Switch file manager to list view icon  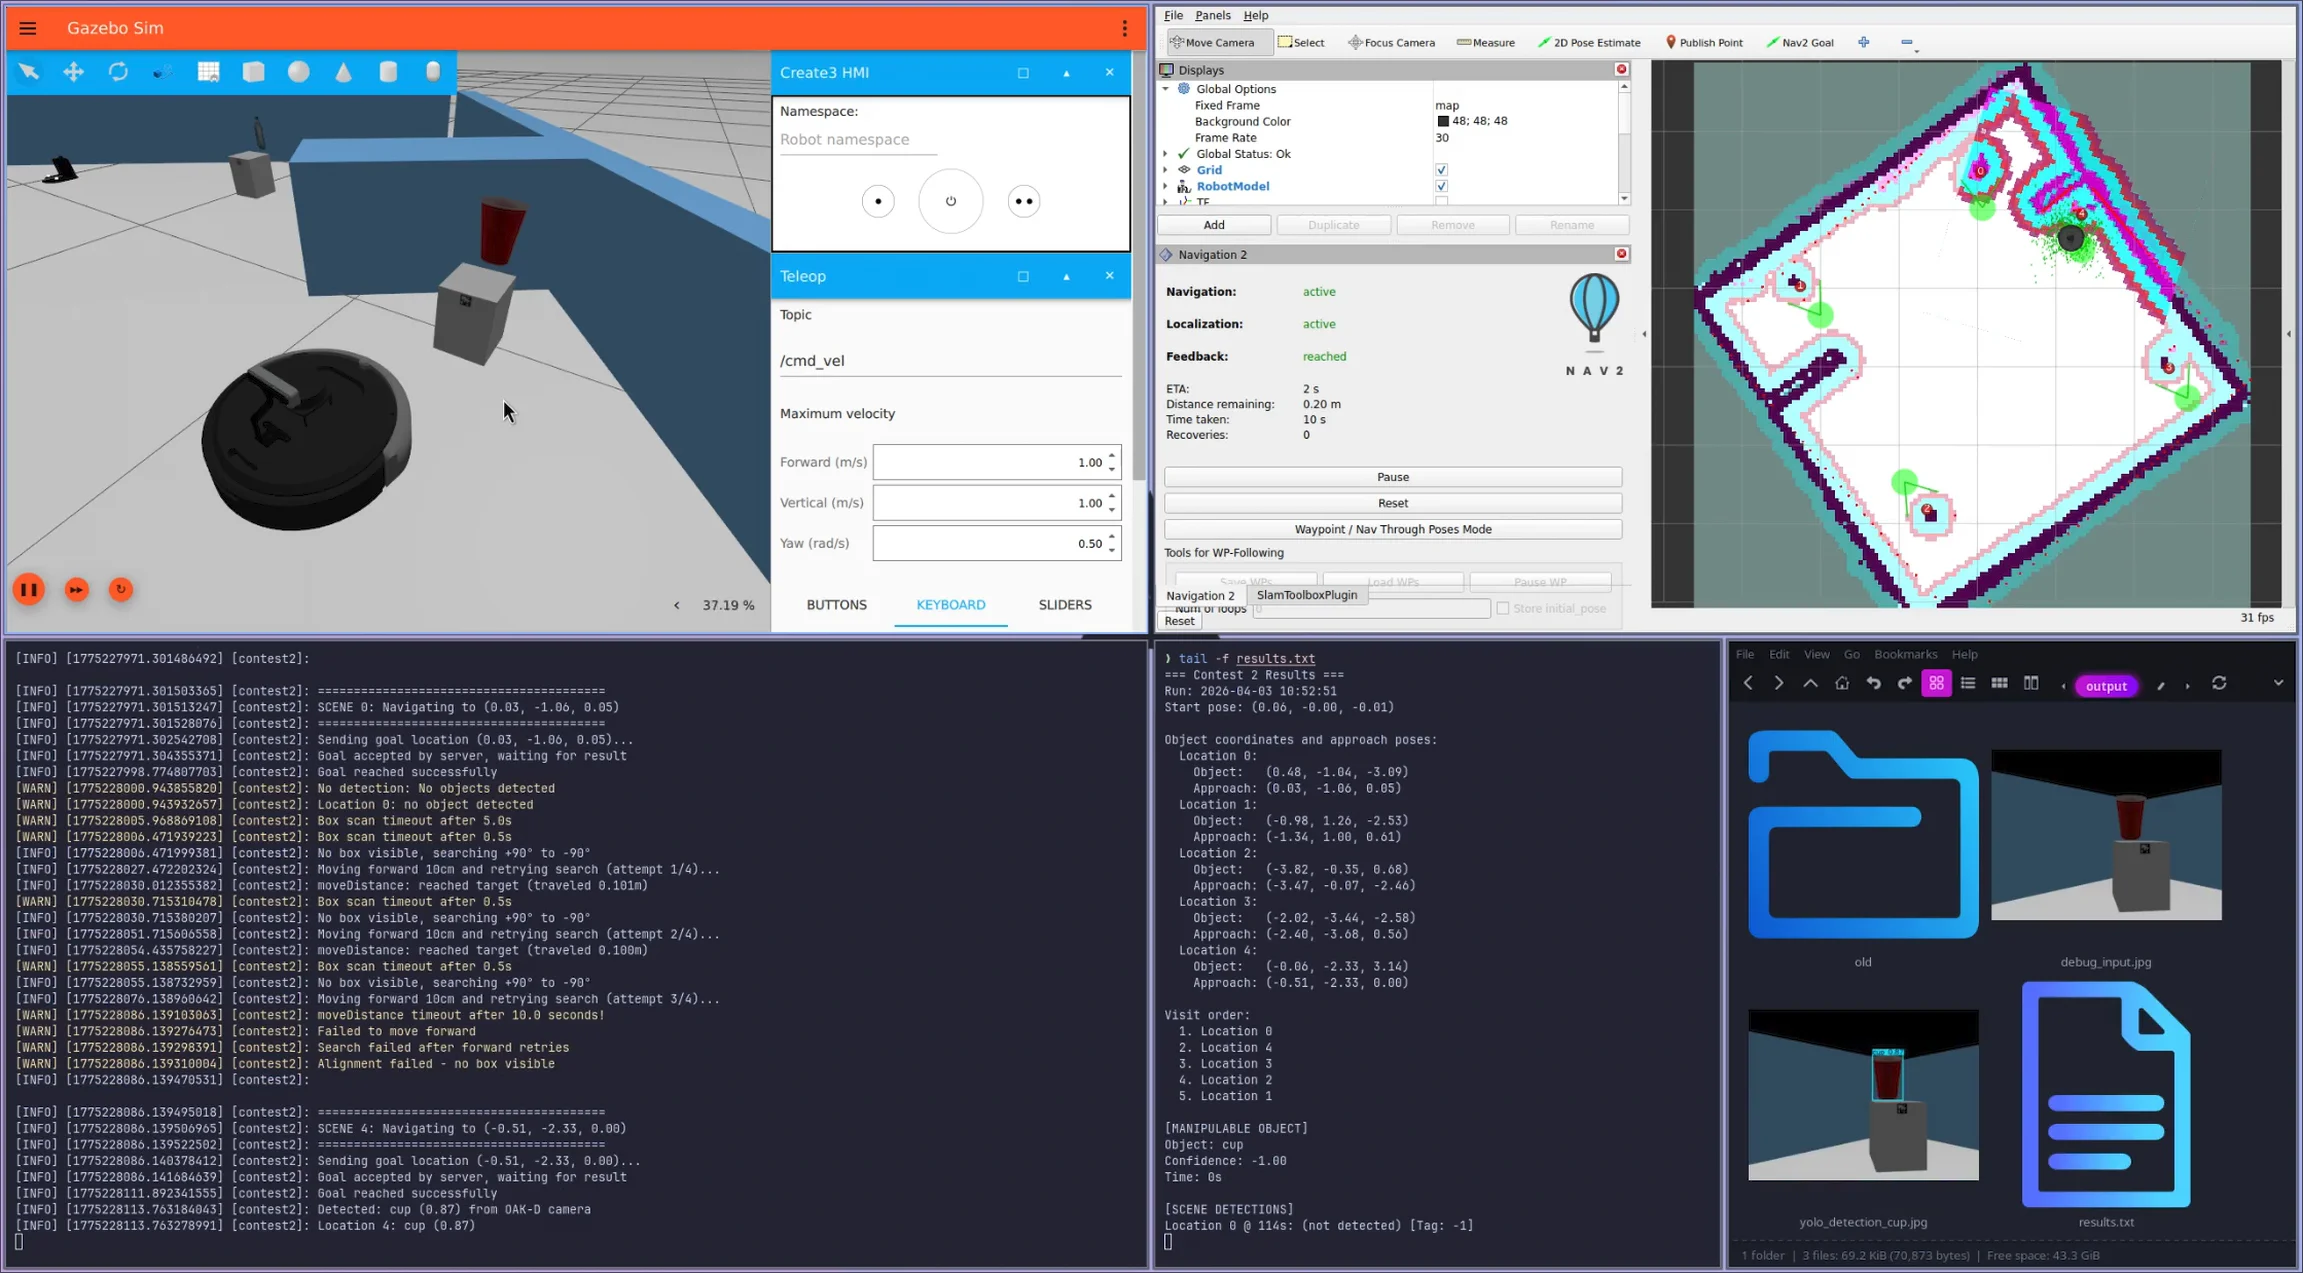coord(1967,684)
